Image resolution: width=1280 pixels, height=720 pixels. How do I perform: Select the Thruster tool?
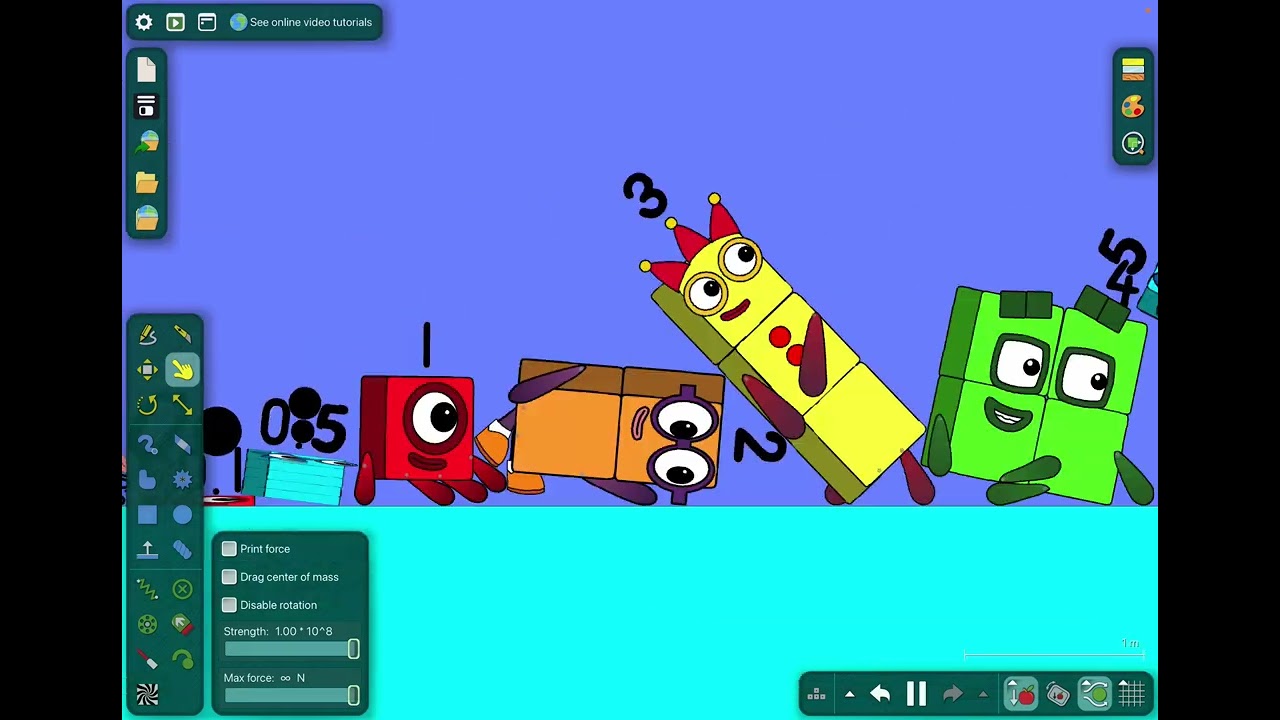tap(182, 625)
